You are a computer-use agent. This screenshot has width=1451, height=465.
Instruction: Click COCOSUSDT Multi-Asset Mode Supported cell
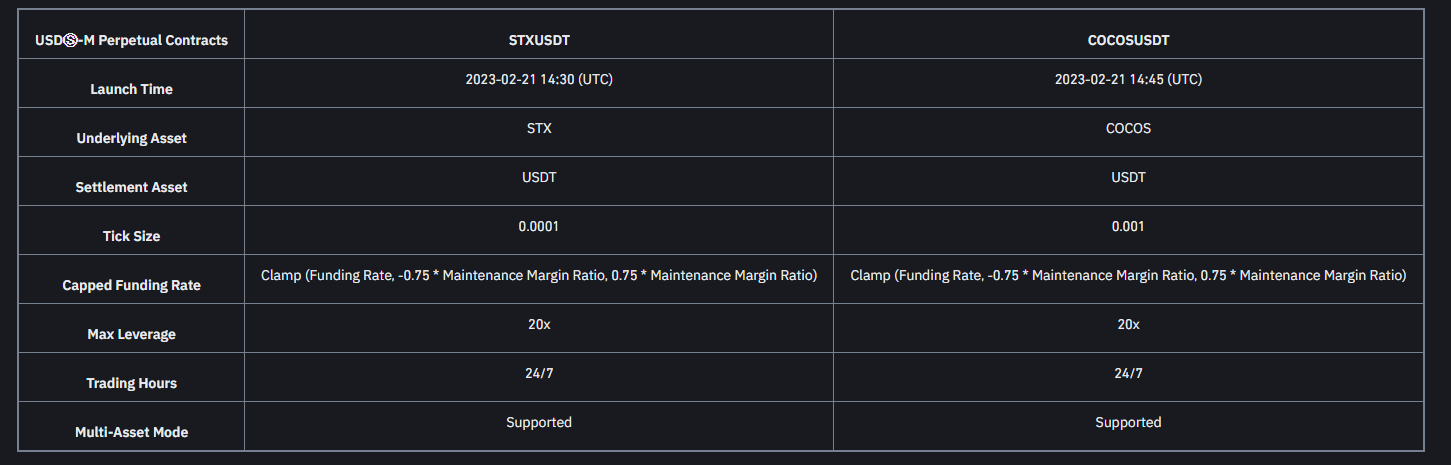pyautogui.click(x=1128, y=422)
